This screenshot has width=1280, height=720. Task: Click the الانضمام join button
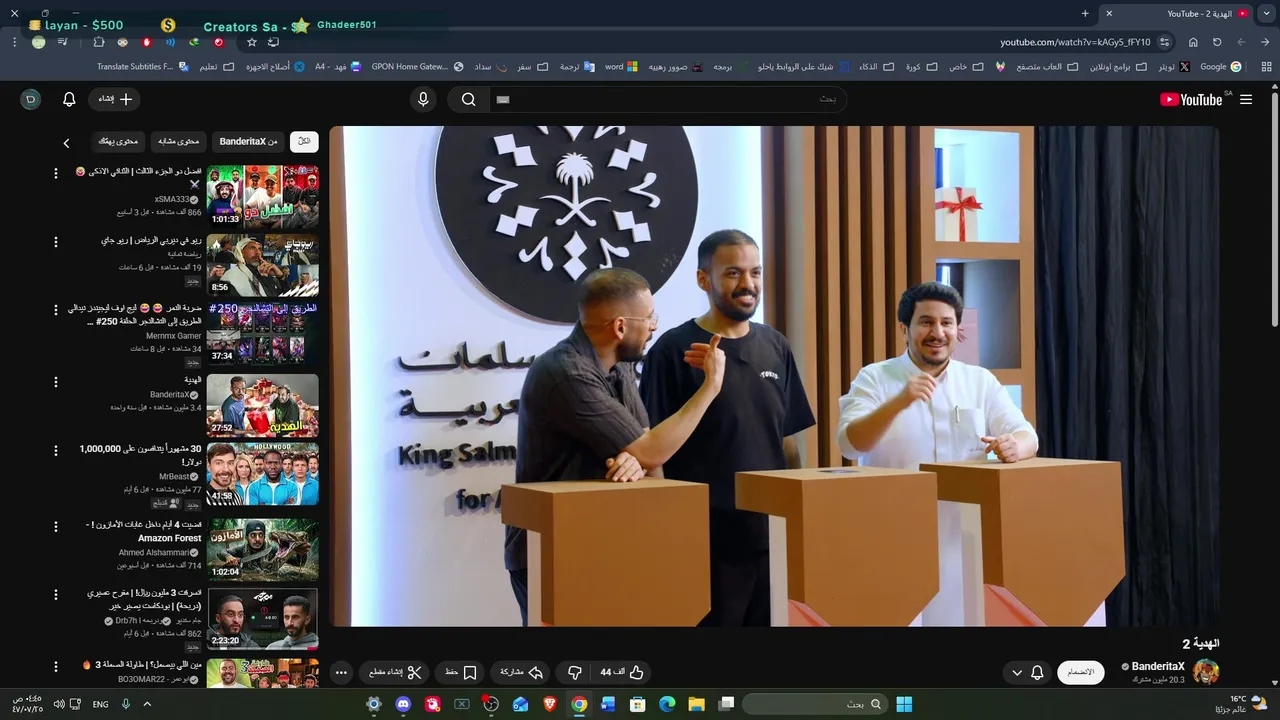click(x=1081, y=672)
